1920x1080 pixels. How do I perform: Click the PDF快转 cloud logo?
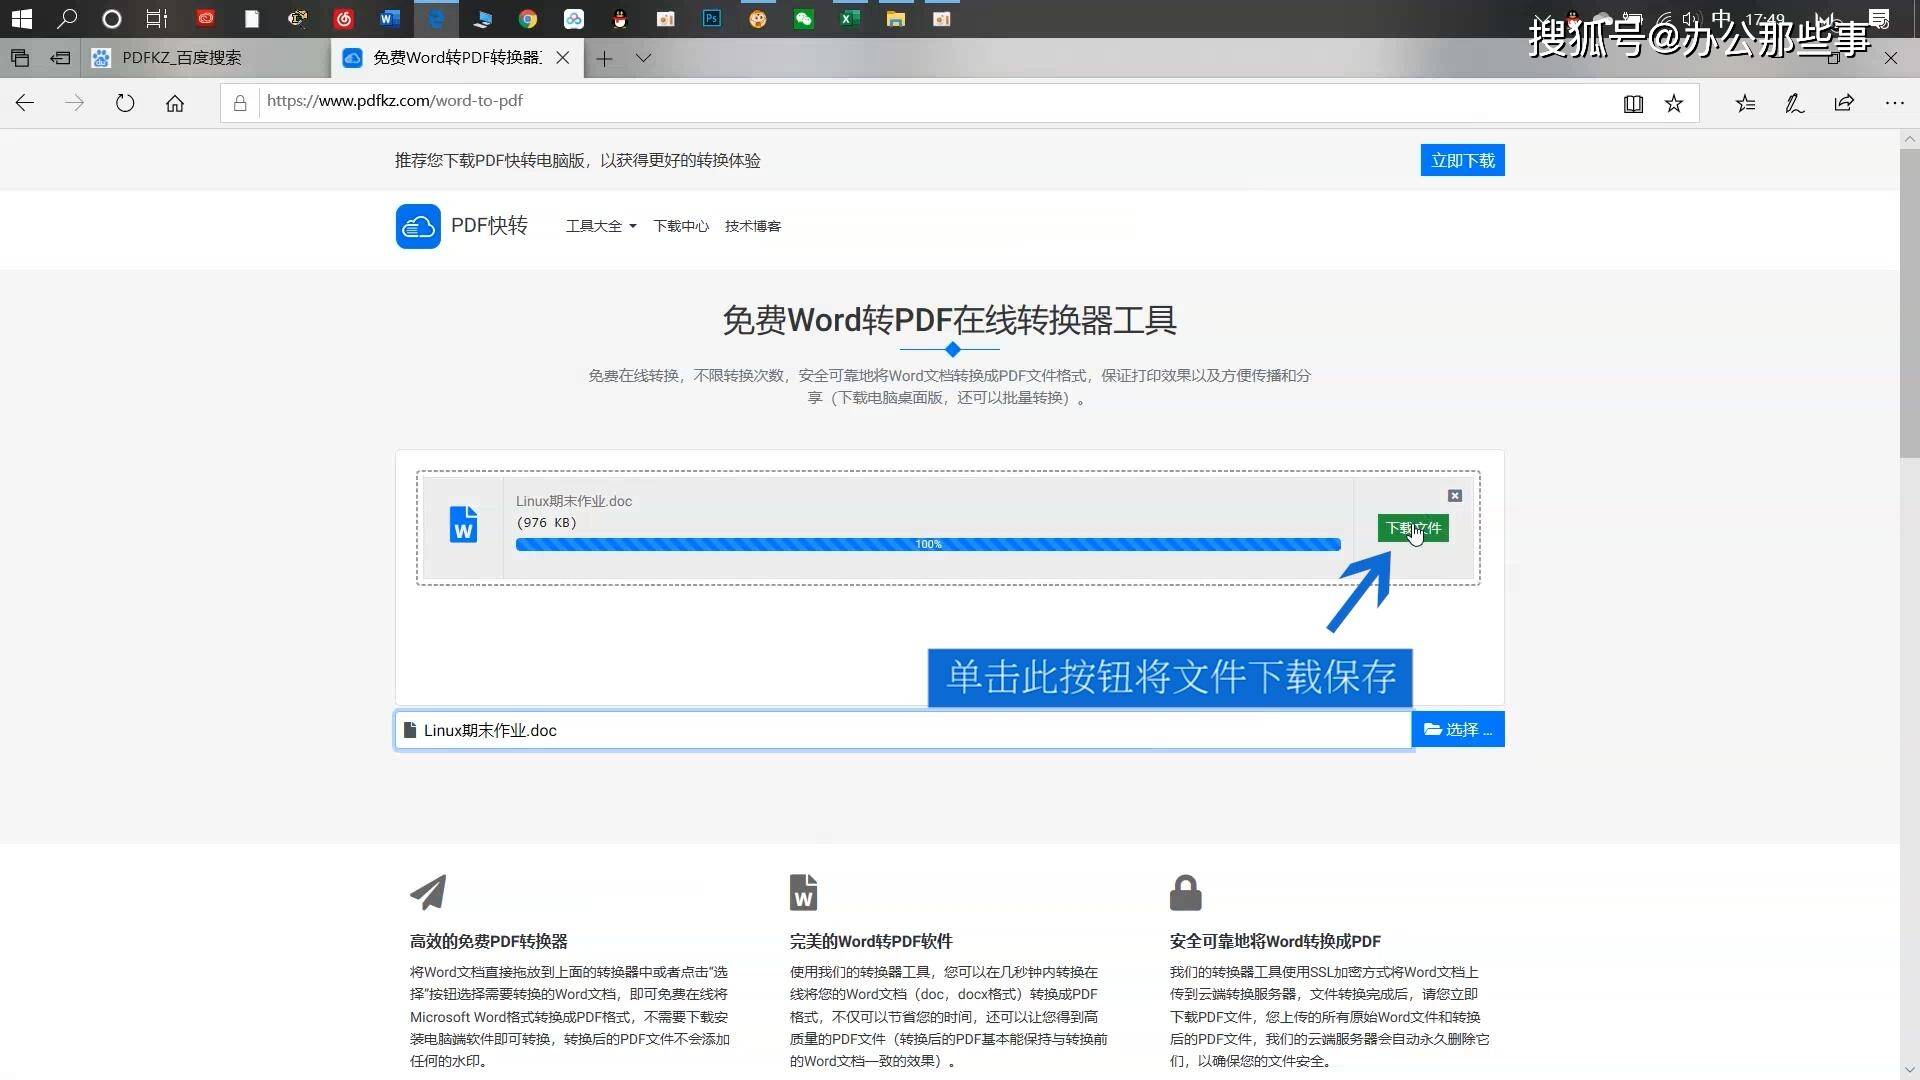tap(418, 226)
